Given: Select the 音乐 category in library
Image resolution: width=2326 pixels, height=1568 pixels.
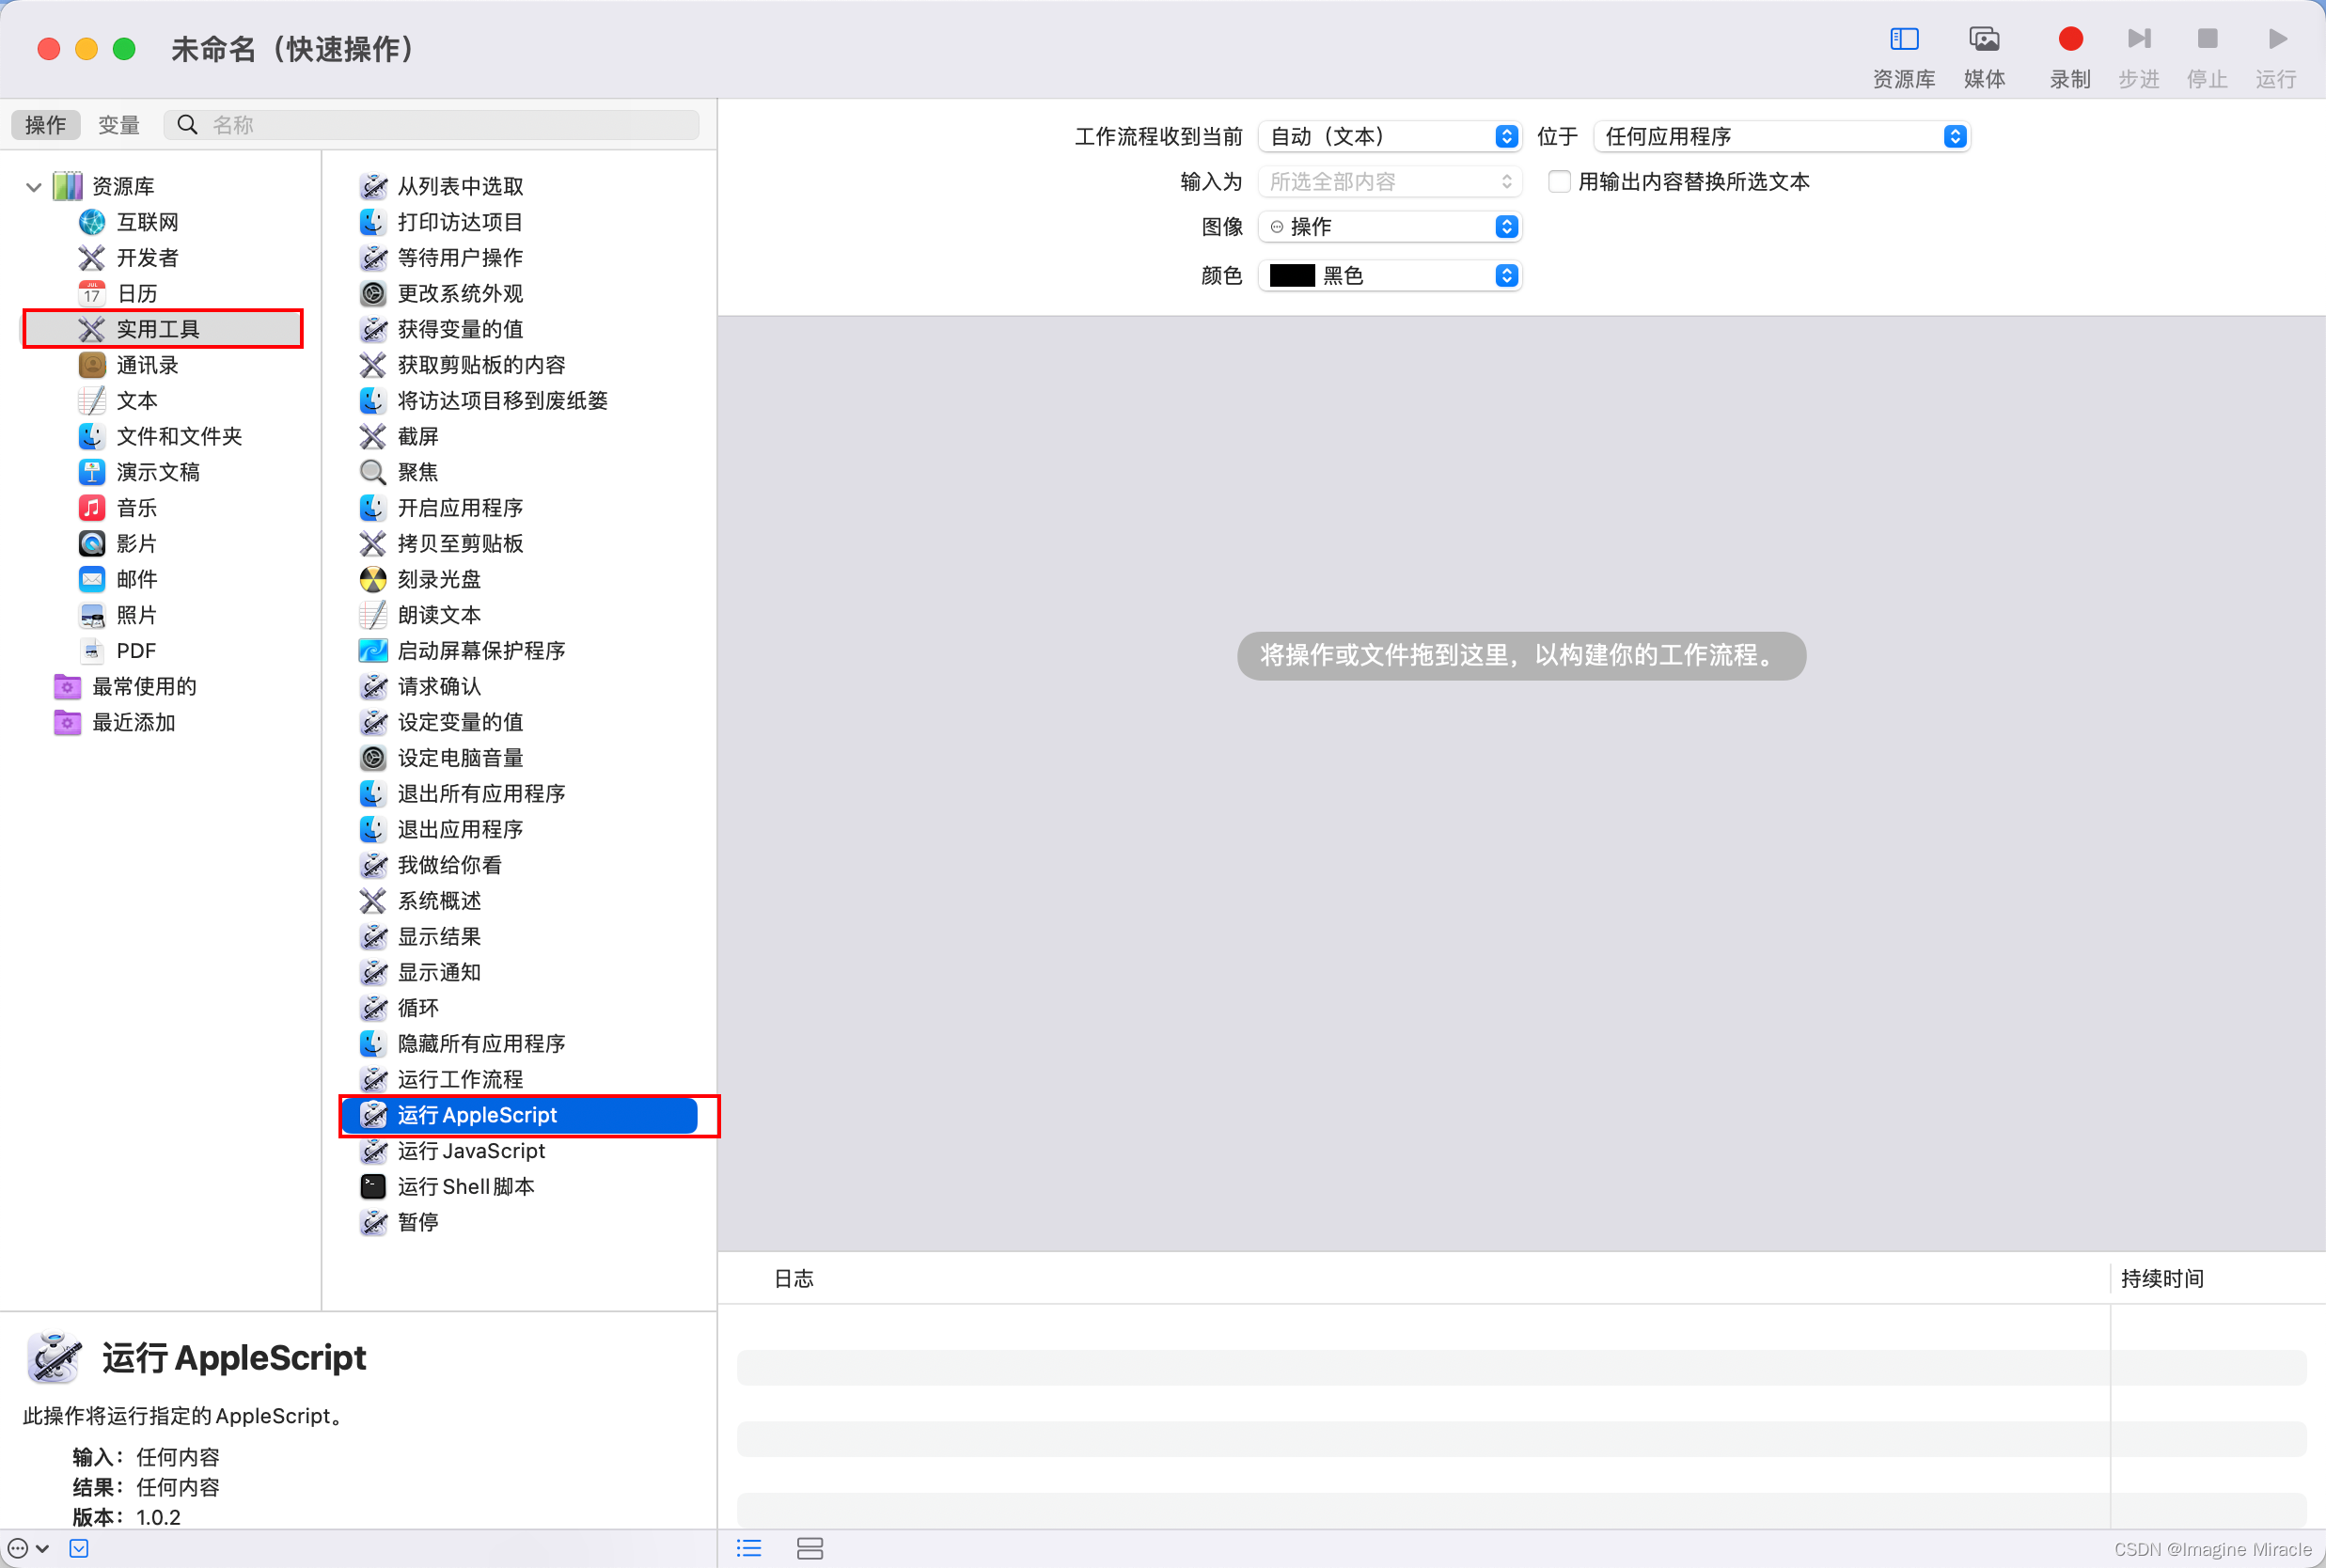Looking at the screenshot, I should 136,508.
